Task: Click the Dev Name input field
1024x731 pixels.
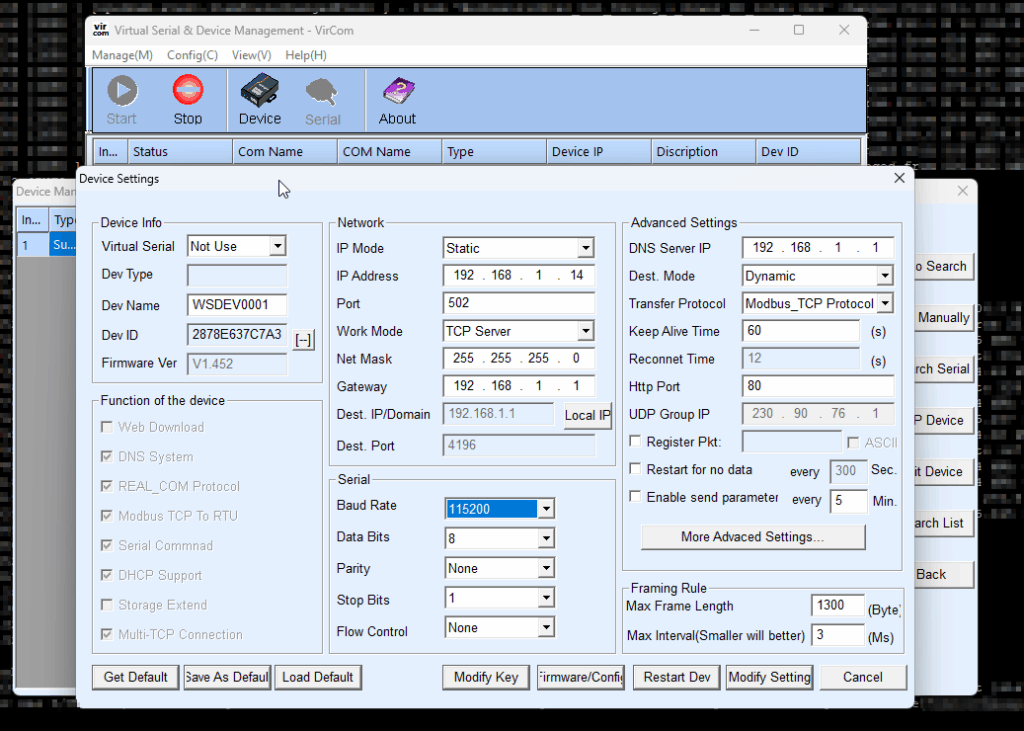Action: [x=237, y=305]
